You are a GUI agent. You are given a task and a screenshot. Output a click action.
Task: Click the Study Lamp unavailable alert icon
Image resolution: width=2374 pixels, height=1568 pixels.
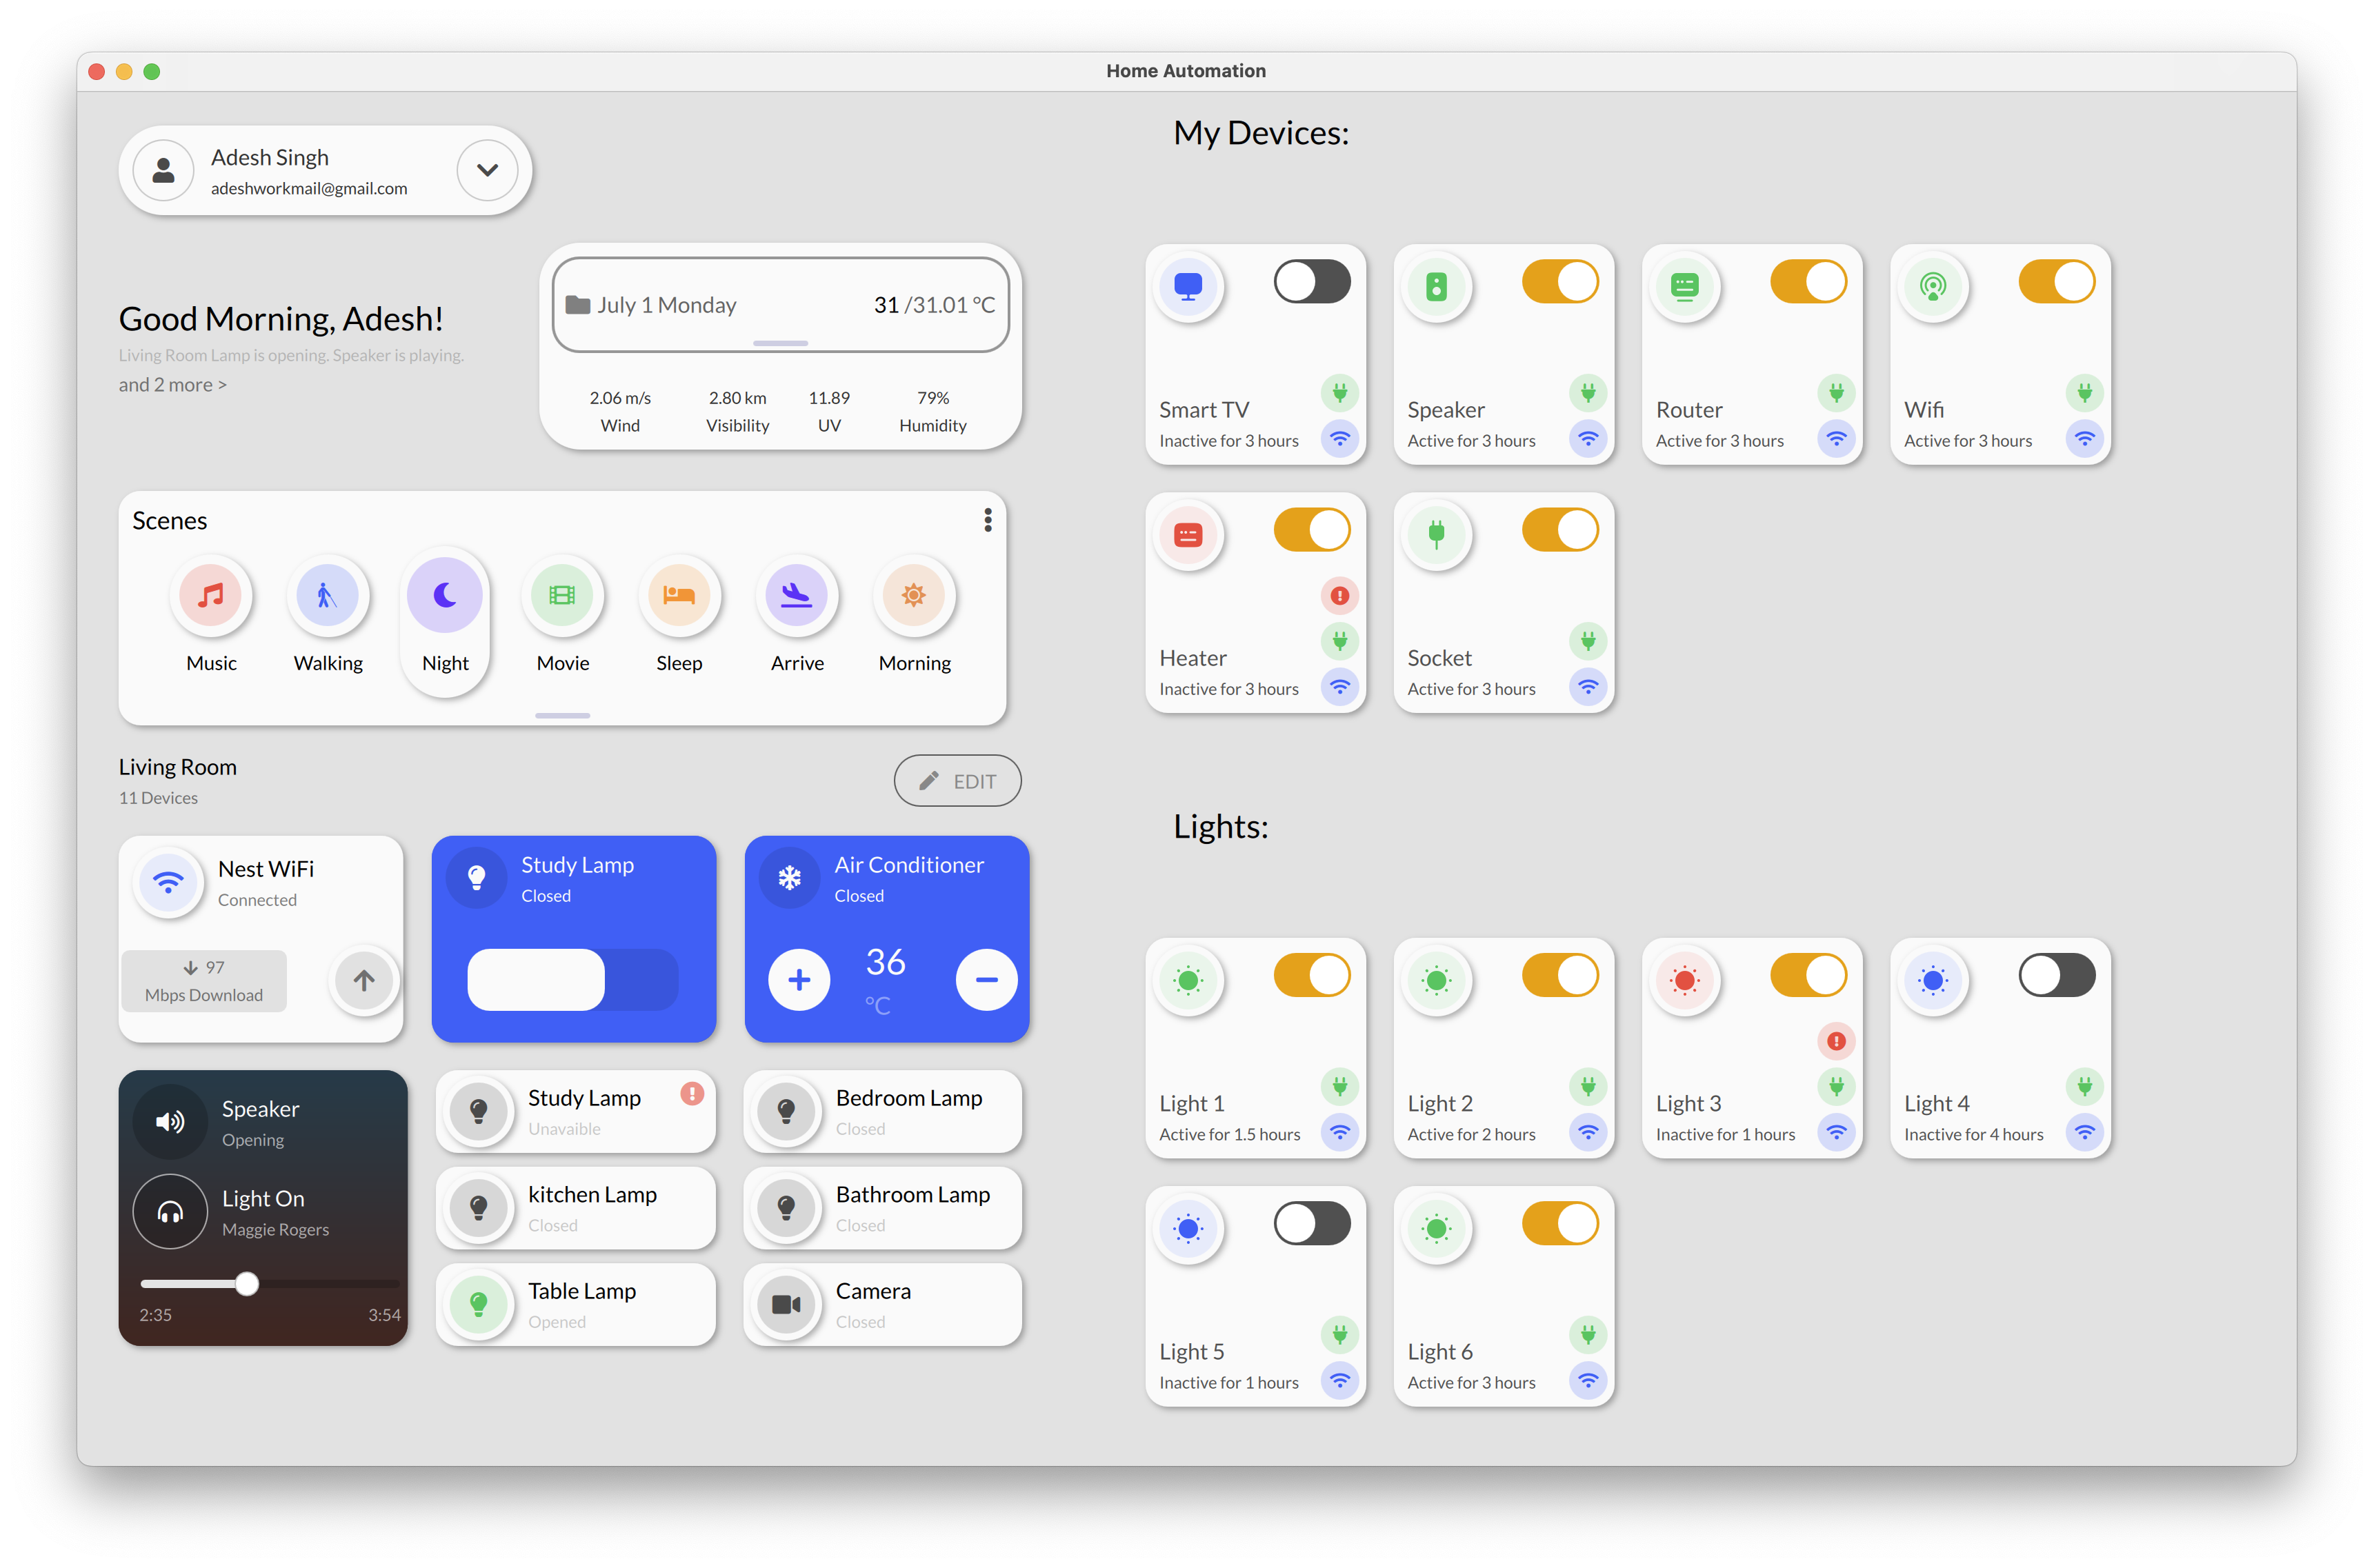pyautogui.click(x=691, y=1093)
